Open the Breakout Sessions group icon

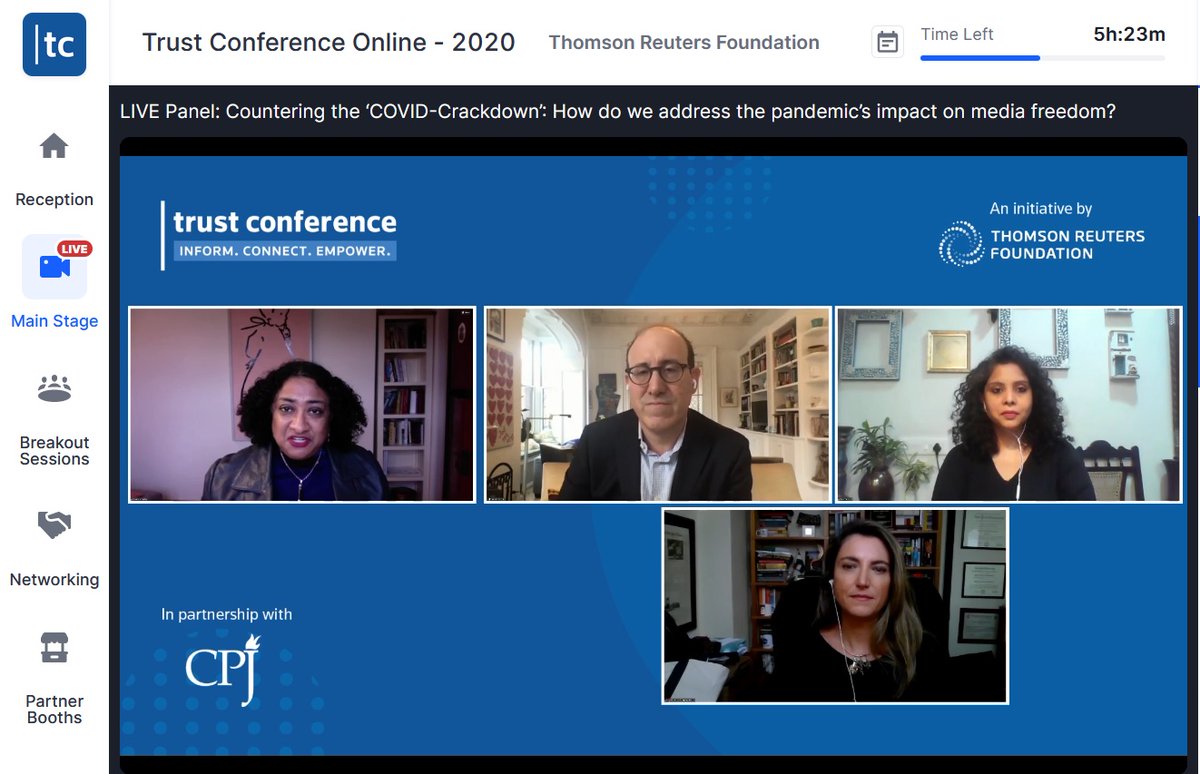point(54,388)
